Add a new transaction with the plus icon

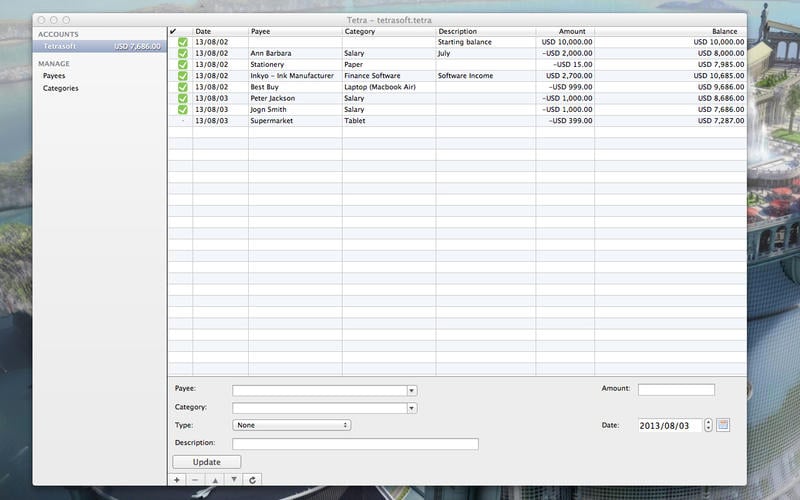click(x=177, y=480)
